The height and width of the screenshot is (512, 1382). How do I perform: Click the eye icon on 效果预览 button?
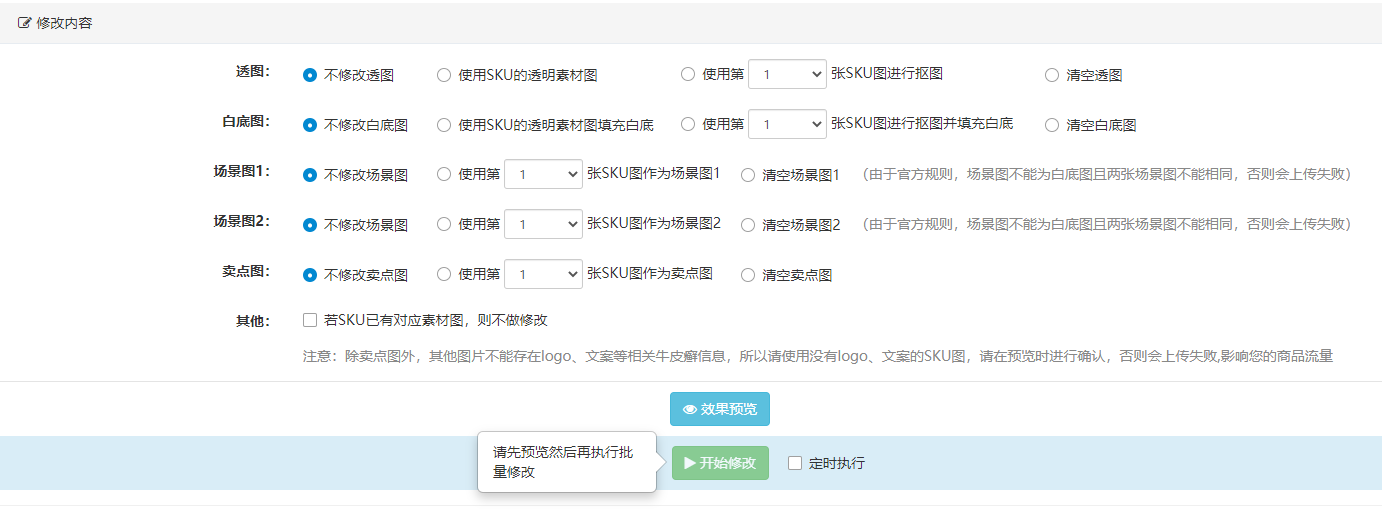[x=690, y=409]
